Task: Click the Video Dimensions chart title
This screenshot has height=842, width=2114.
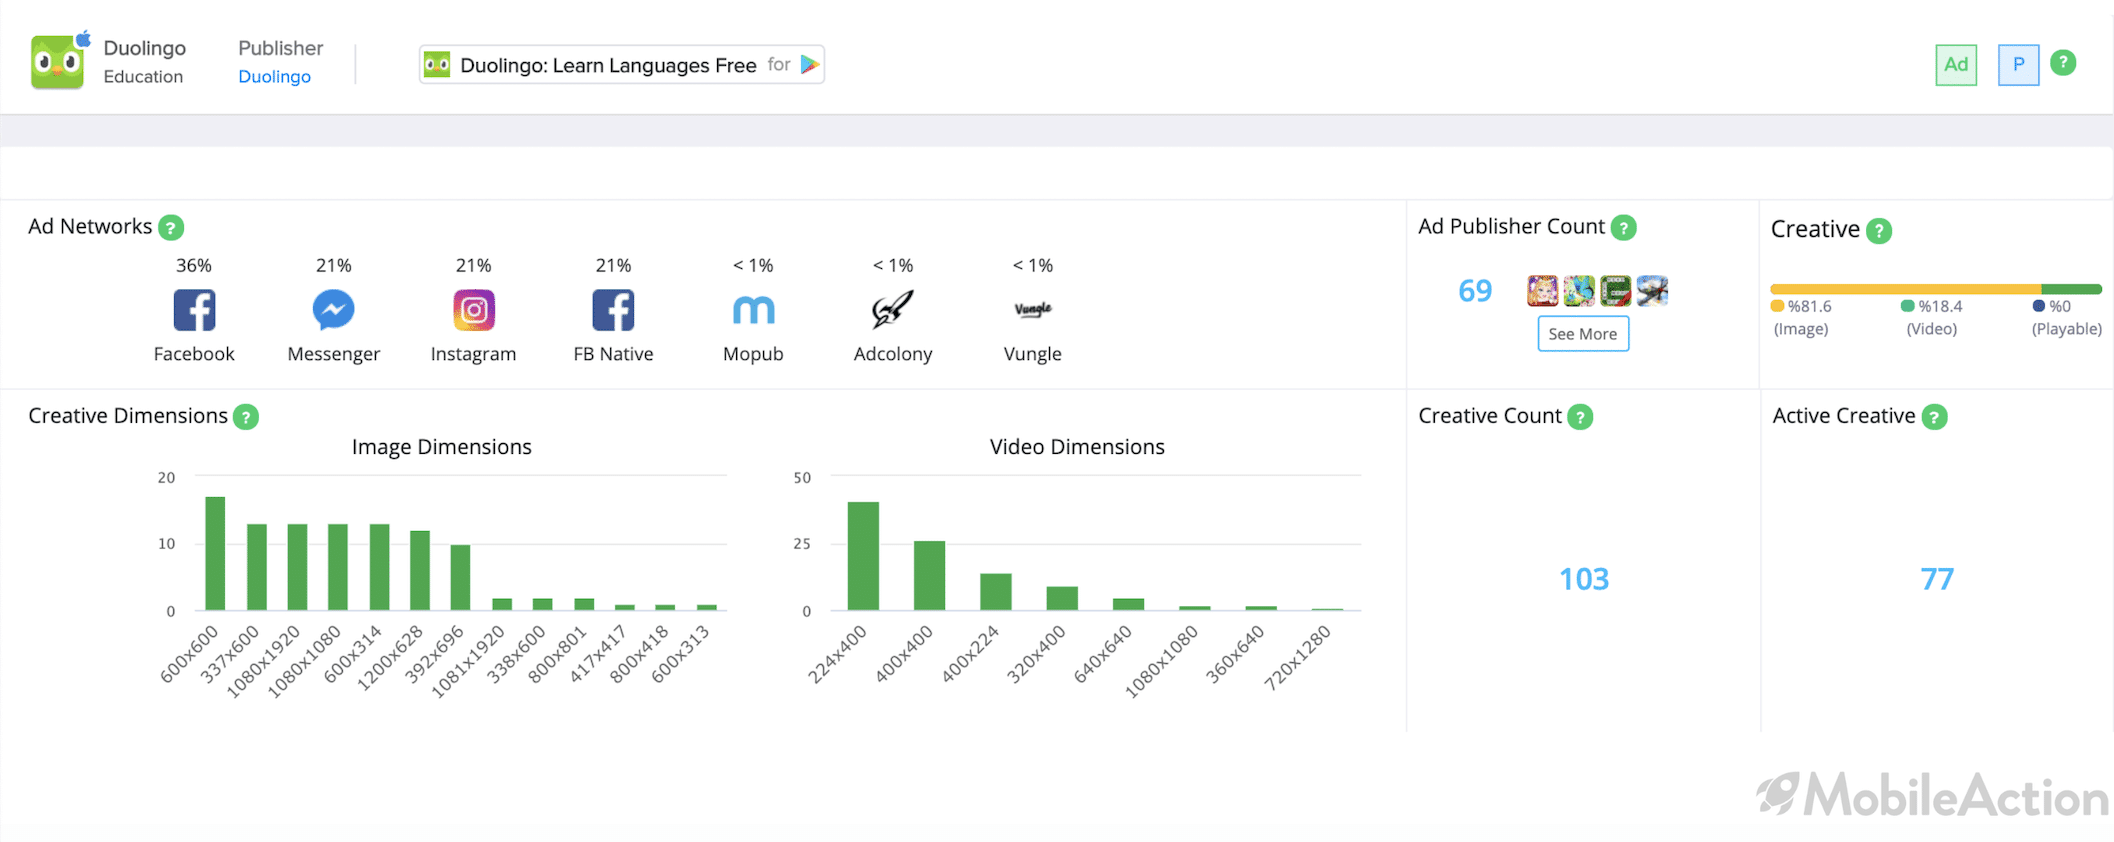Action: click(x=1077, y=447)
